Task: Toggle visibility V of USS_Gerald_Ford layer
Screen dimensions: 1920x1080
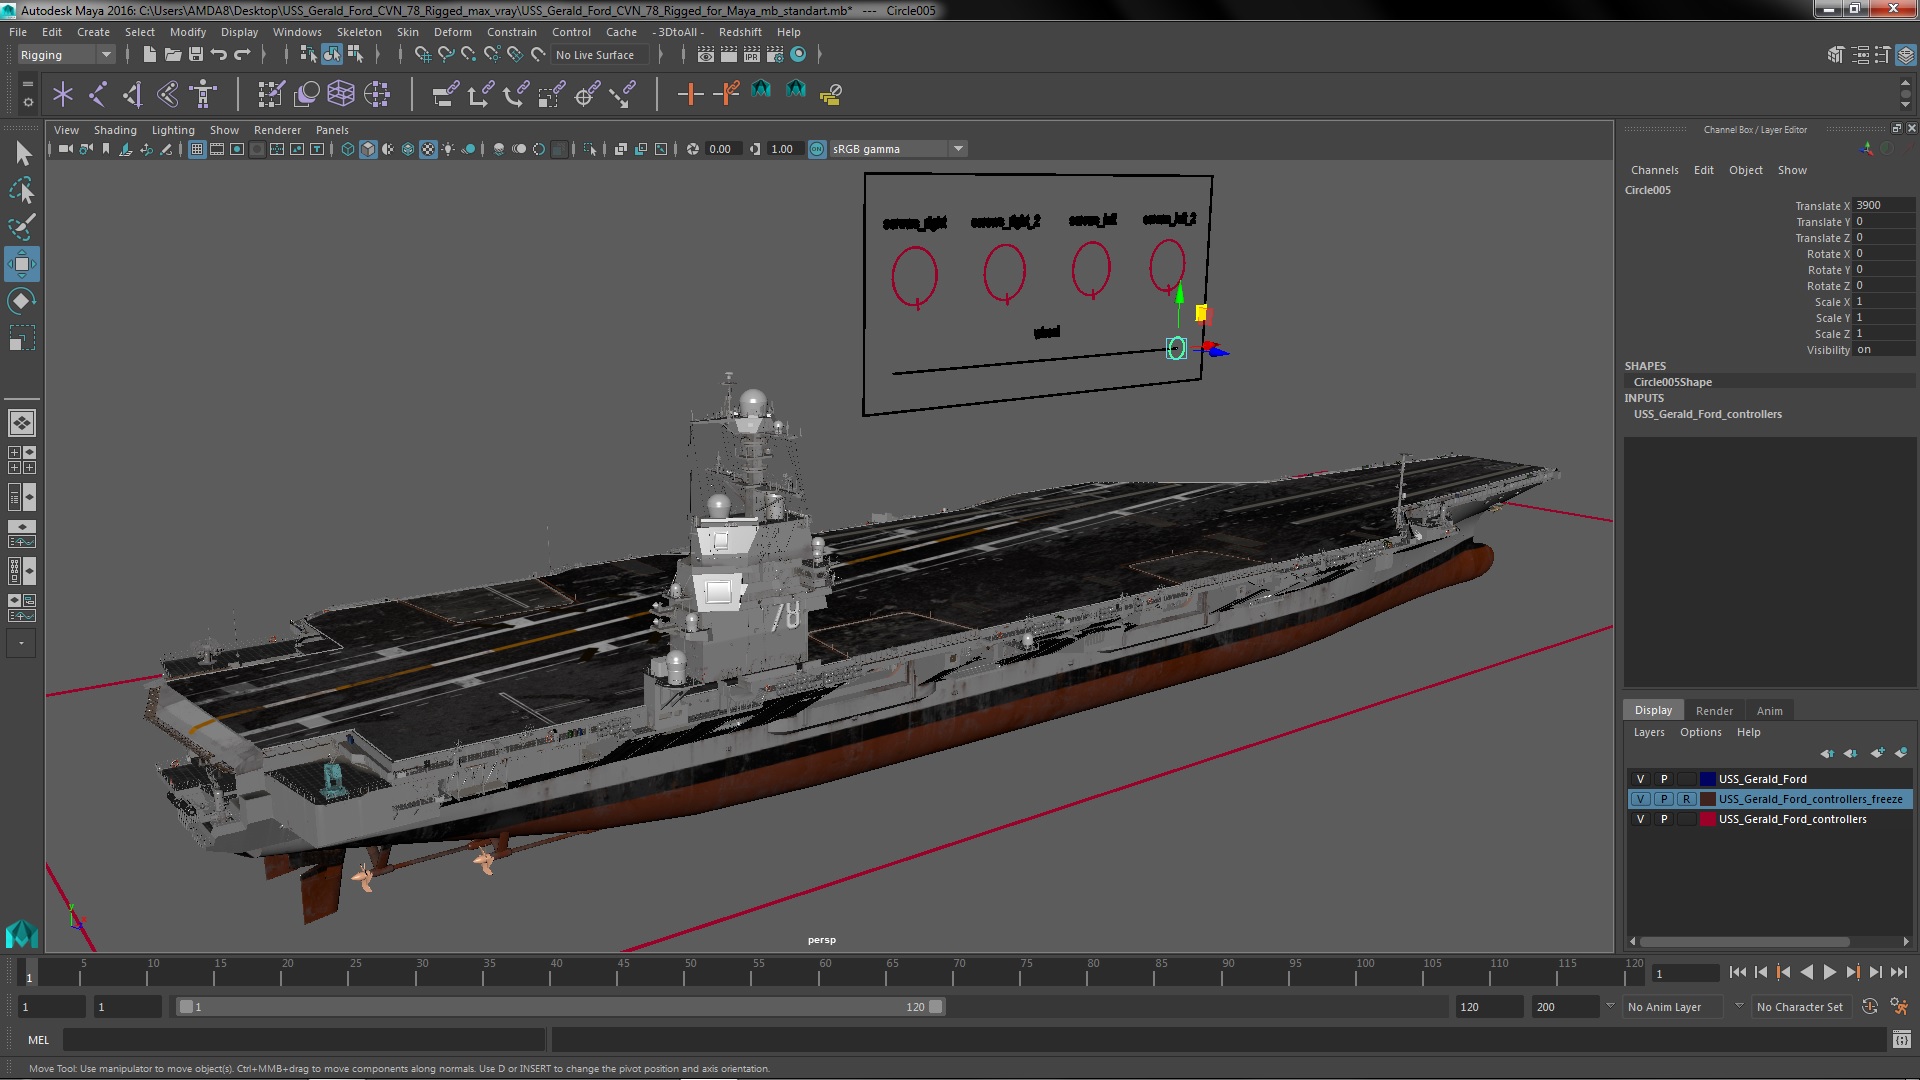Action: coord(1640,779)
